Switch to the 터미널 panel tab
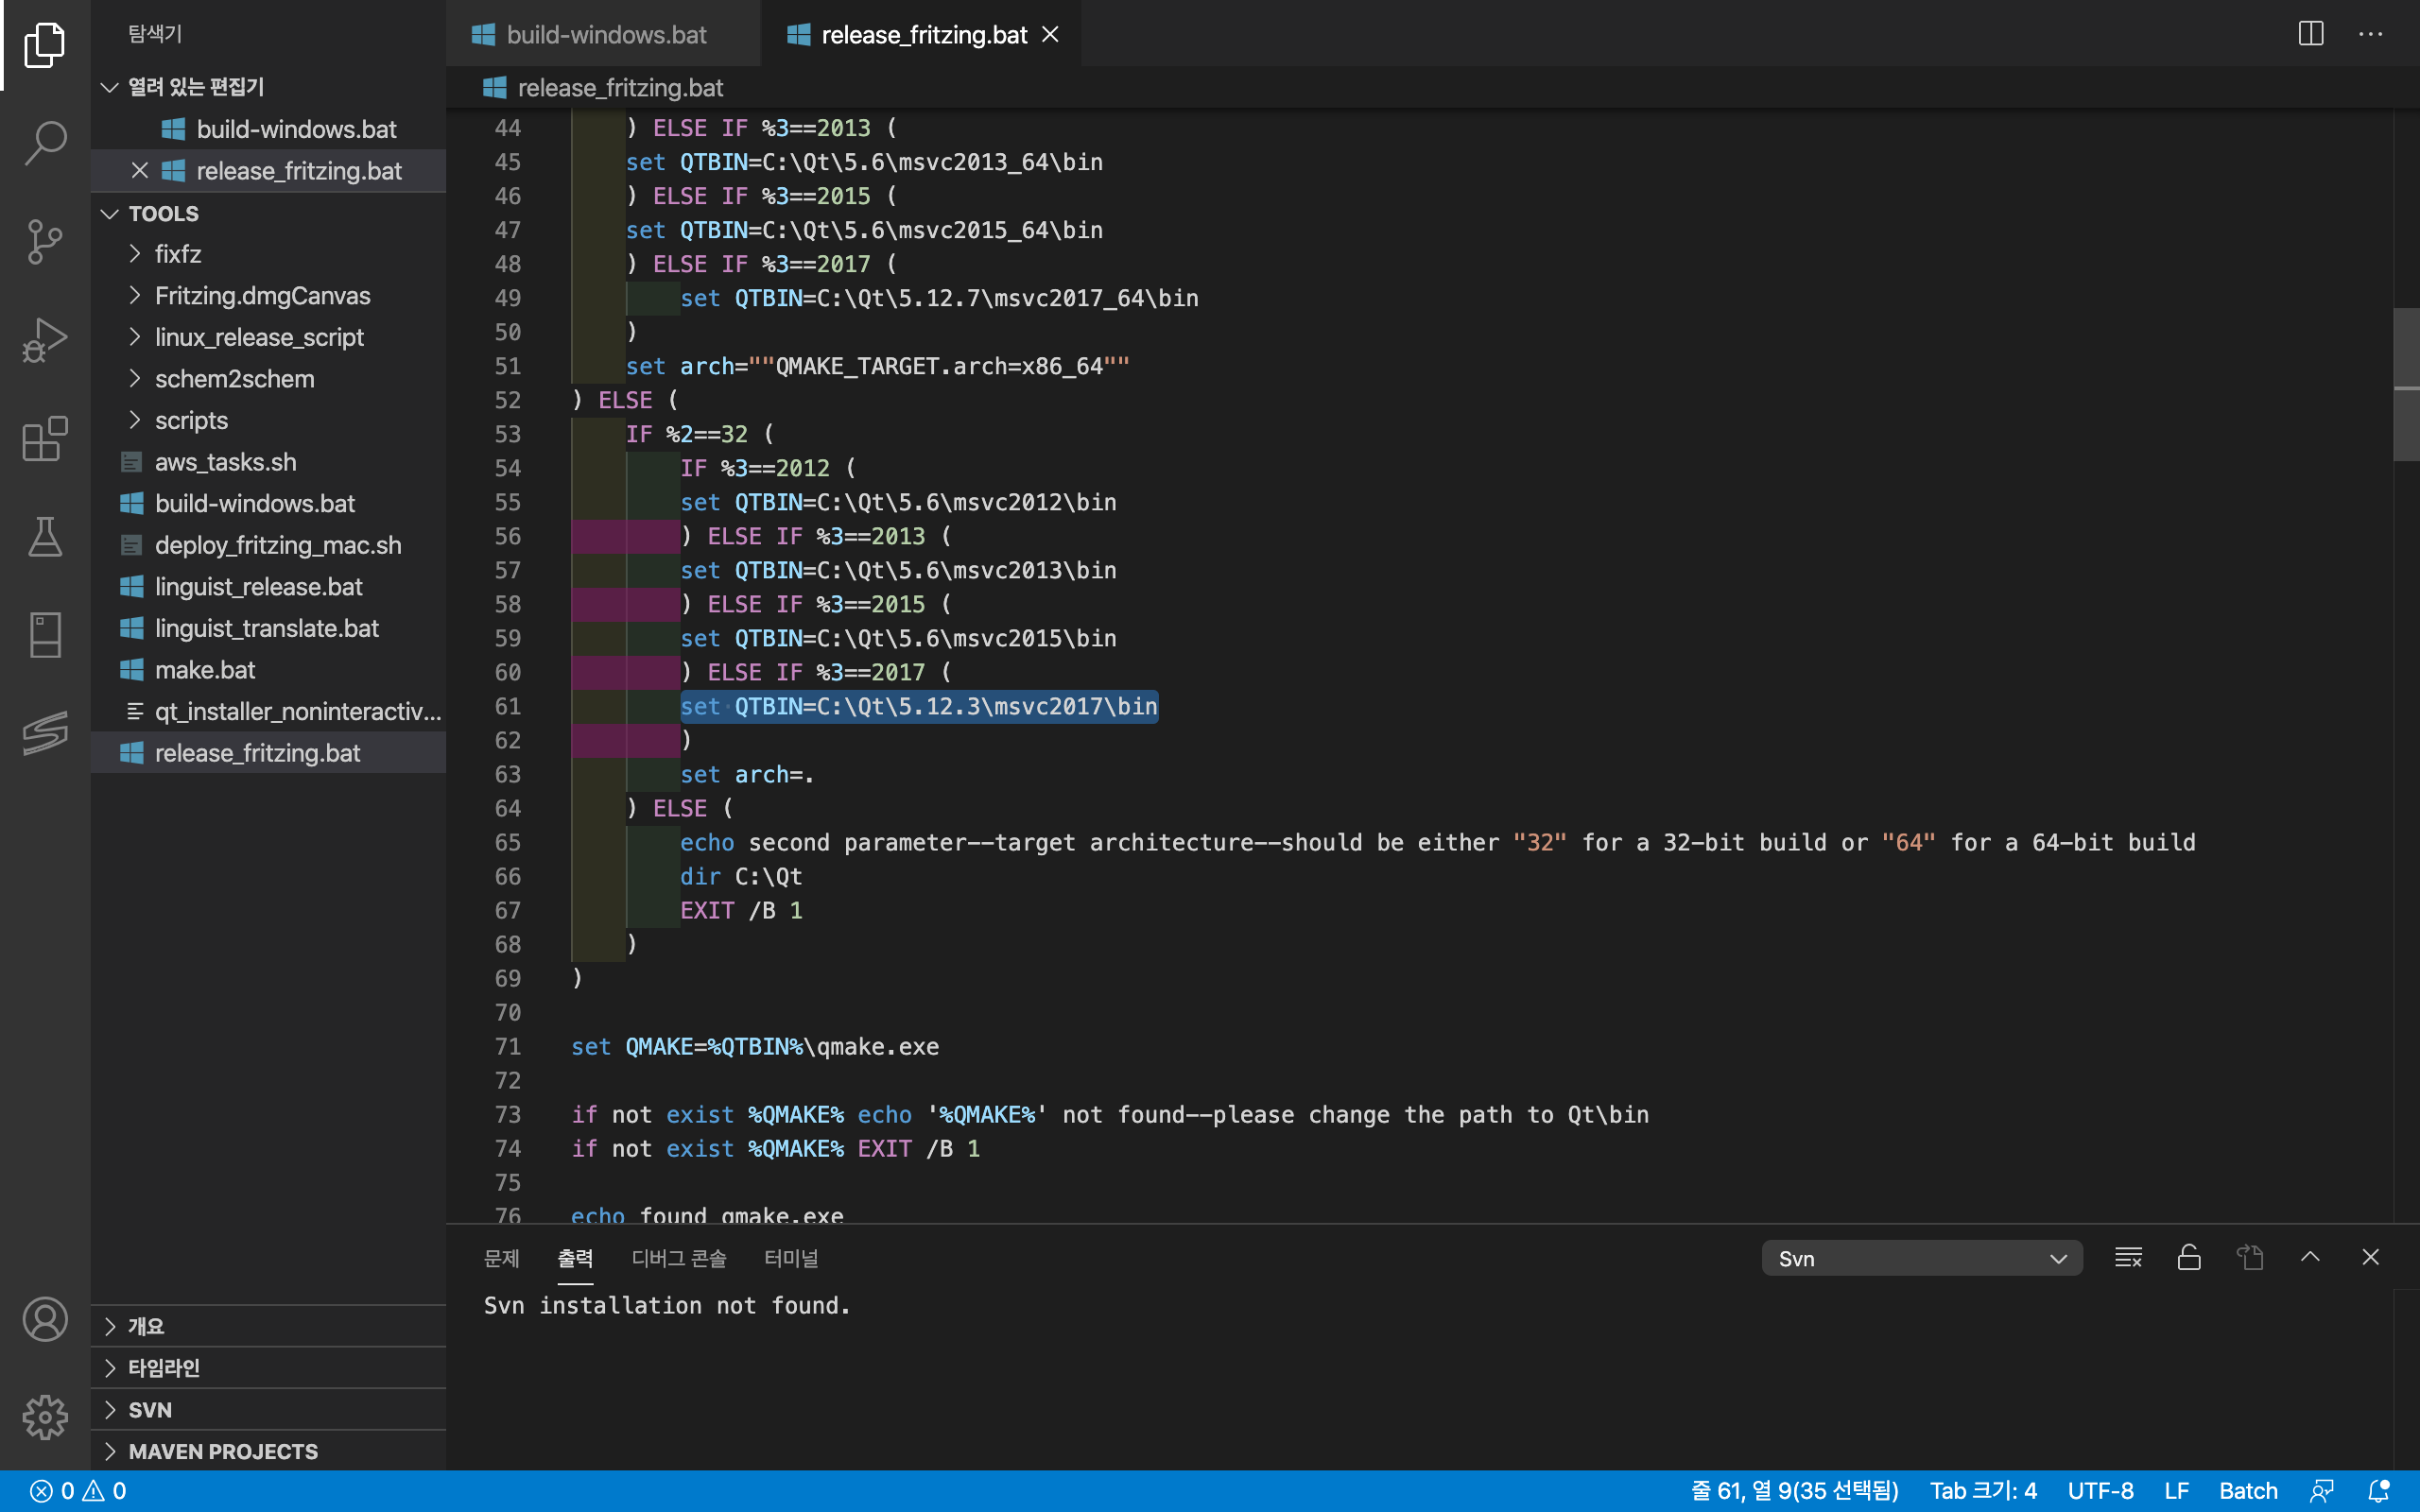This screenshot has width=2420, height=1512. tap(790, 1259)
